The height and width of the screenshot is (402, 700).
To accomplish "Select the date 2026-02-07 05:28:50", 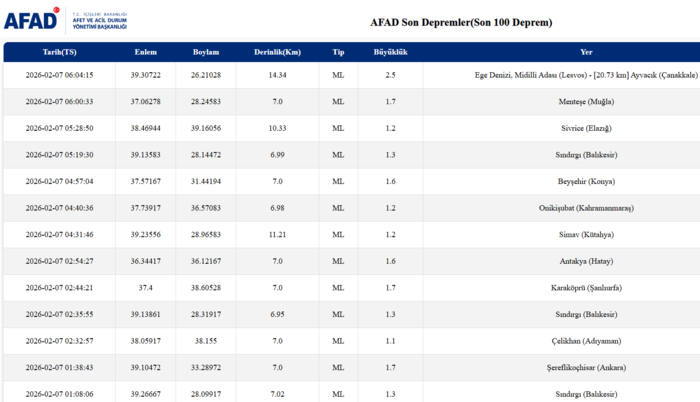I will click(59, 128).
